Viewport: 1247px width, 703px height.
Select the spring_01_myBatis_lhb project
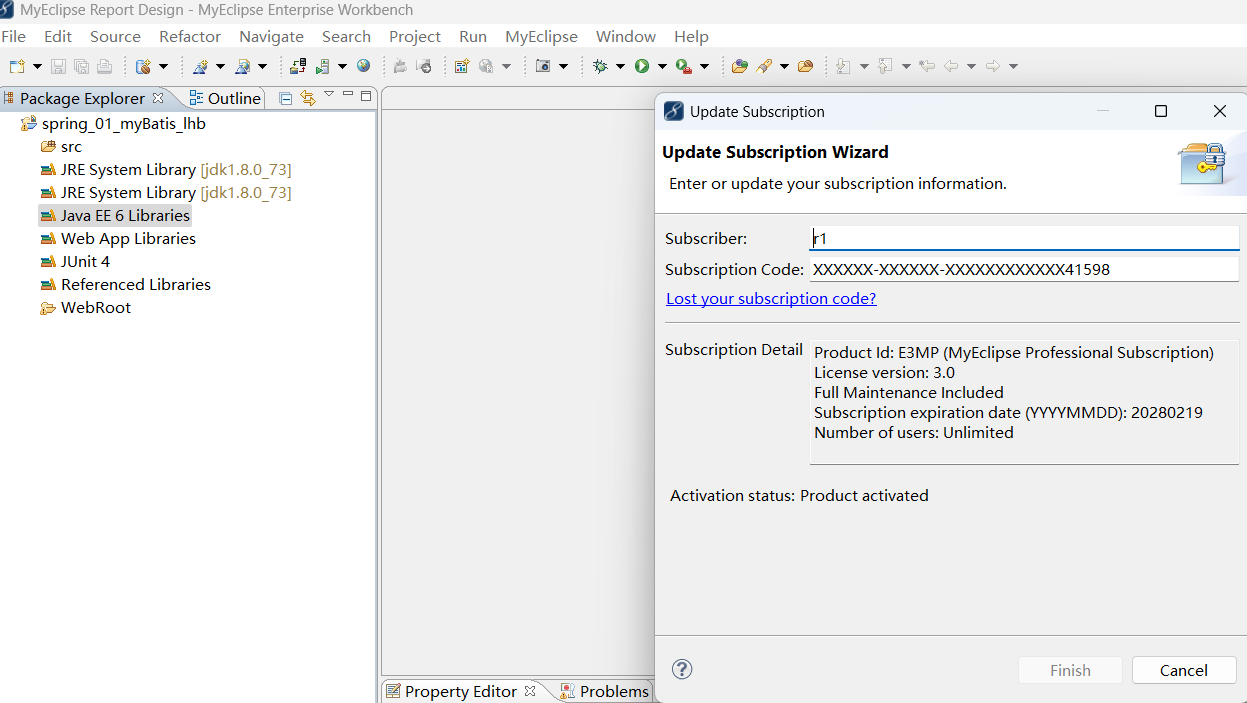pyautogui.click(x=113, y=124)
